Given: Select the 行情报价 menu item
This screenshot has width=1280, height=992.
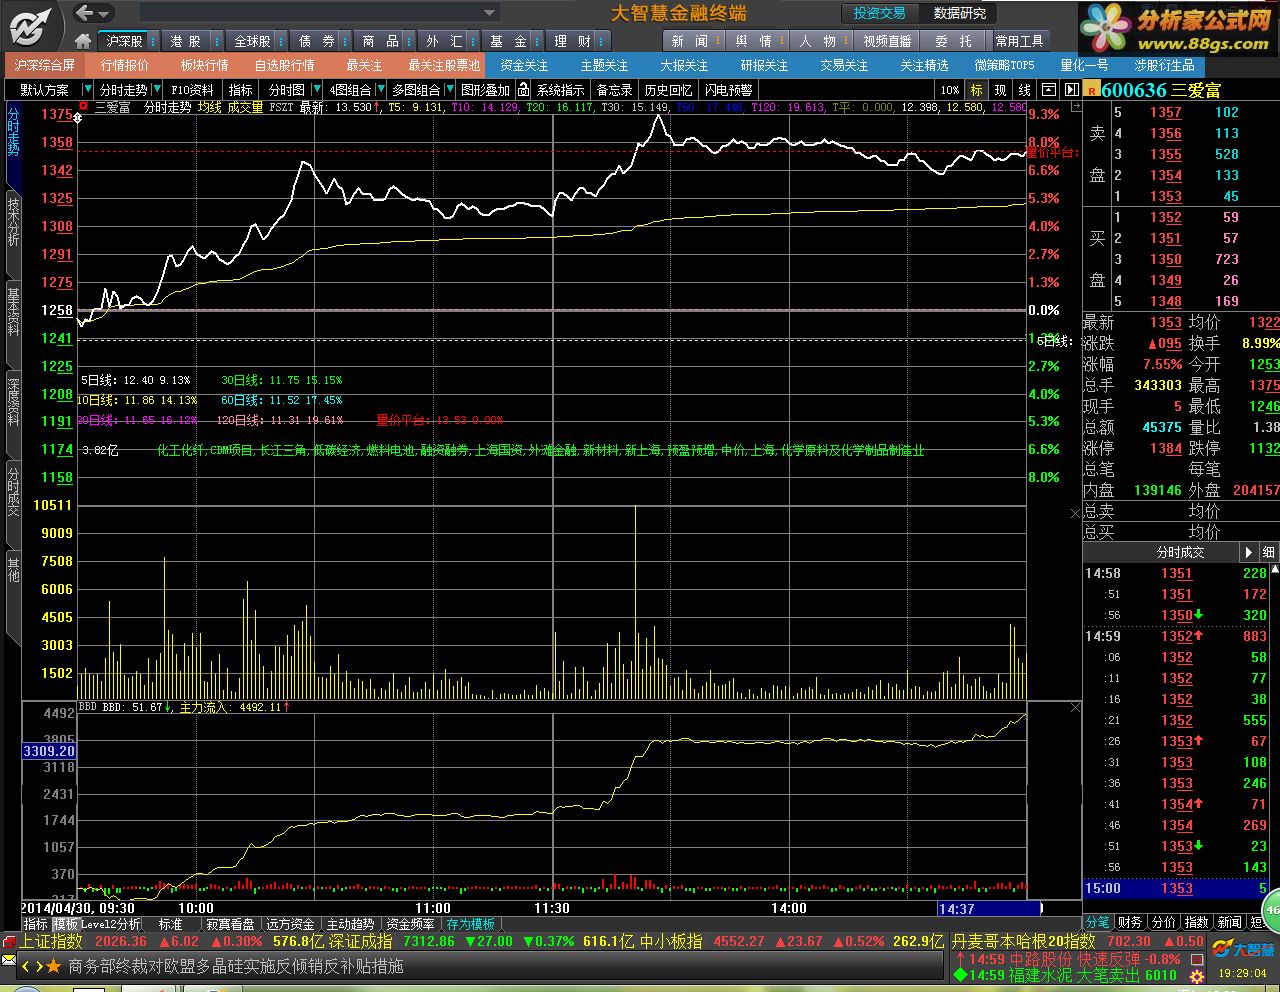Looking at the screenshot, I should pos(125,65).
